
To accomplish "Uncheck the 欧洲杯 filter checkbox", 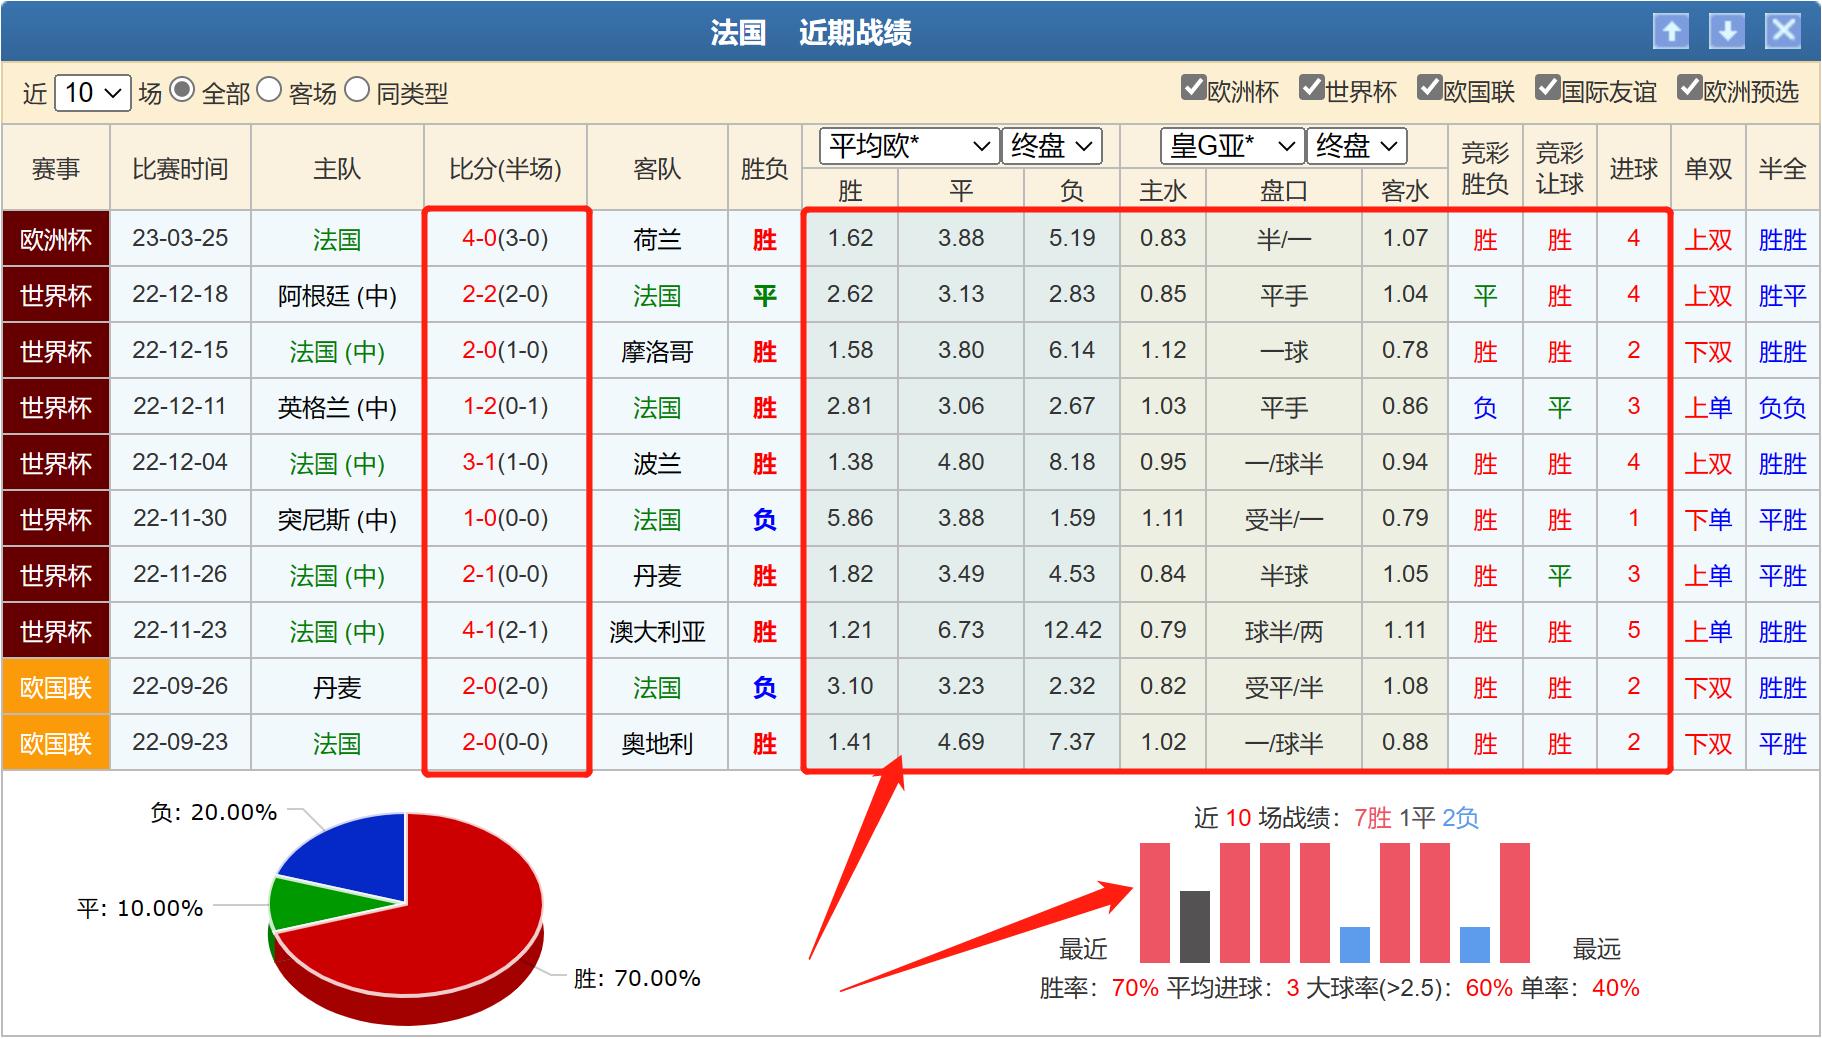I will (1194, 89).
